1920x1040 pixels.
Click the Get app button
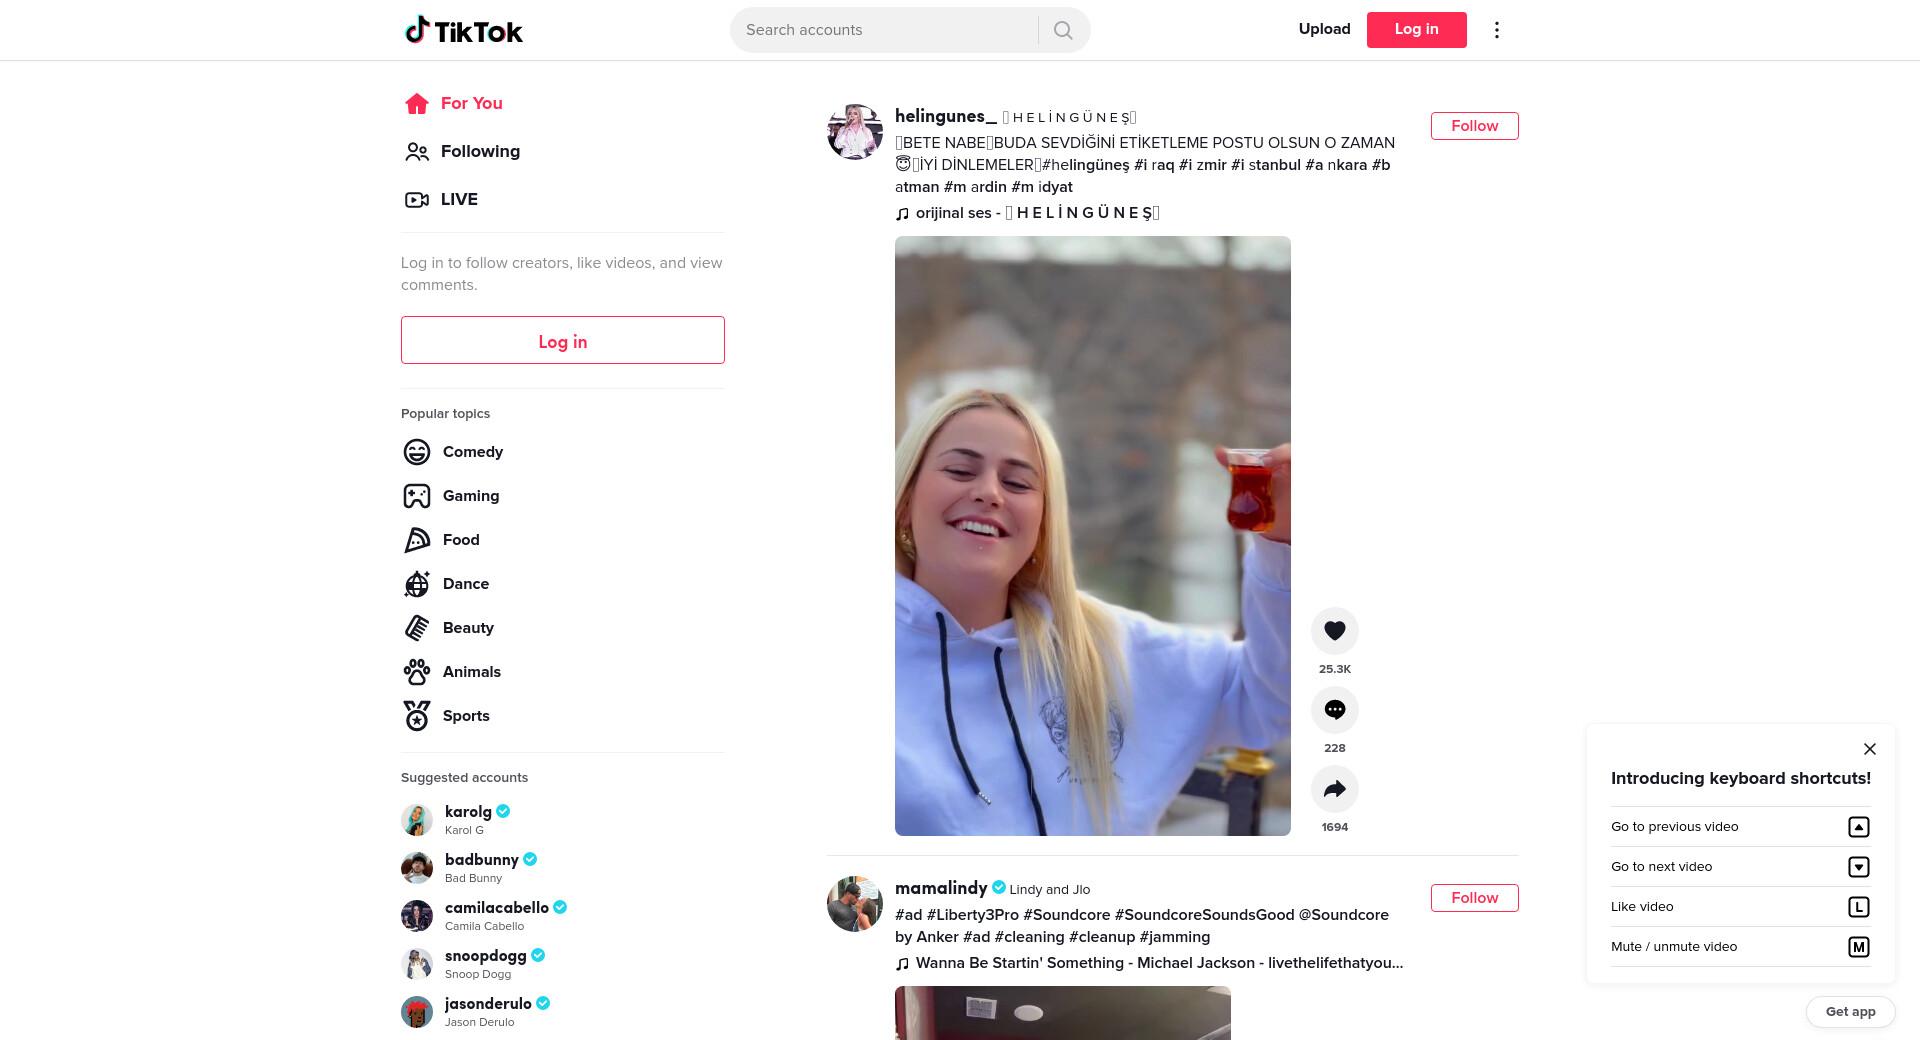[x=1850, y=1012]
